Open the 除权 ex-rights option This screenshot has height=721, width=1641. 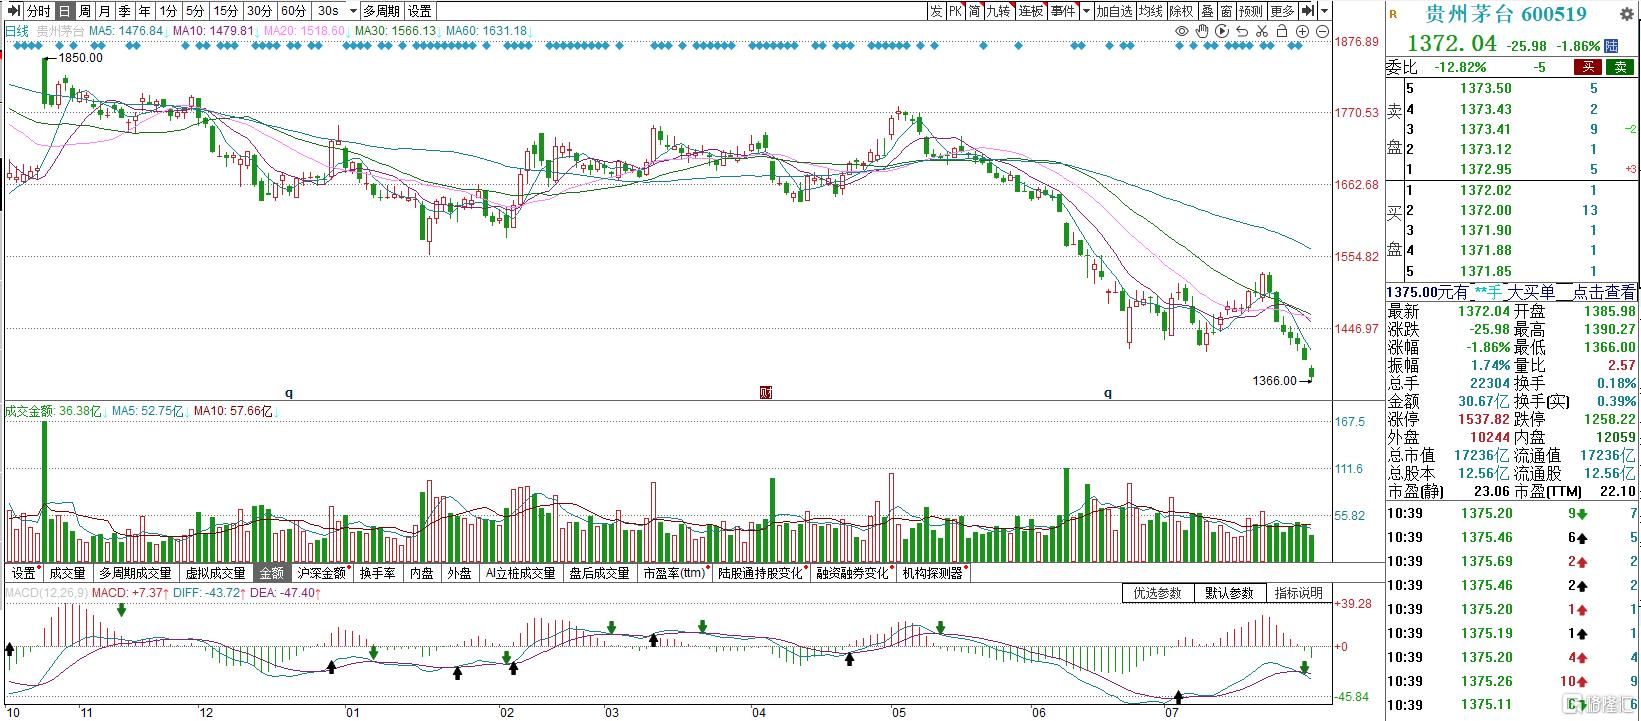(1182, 11)
